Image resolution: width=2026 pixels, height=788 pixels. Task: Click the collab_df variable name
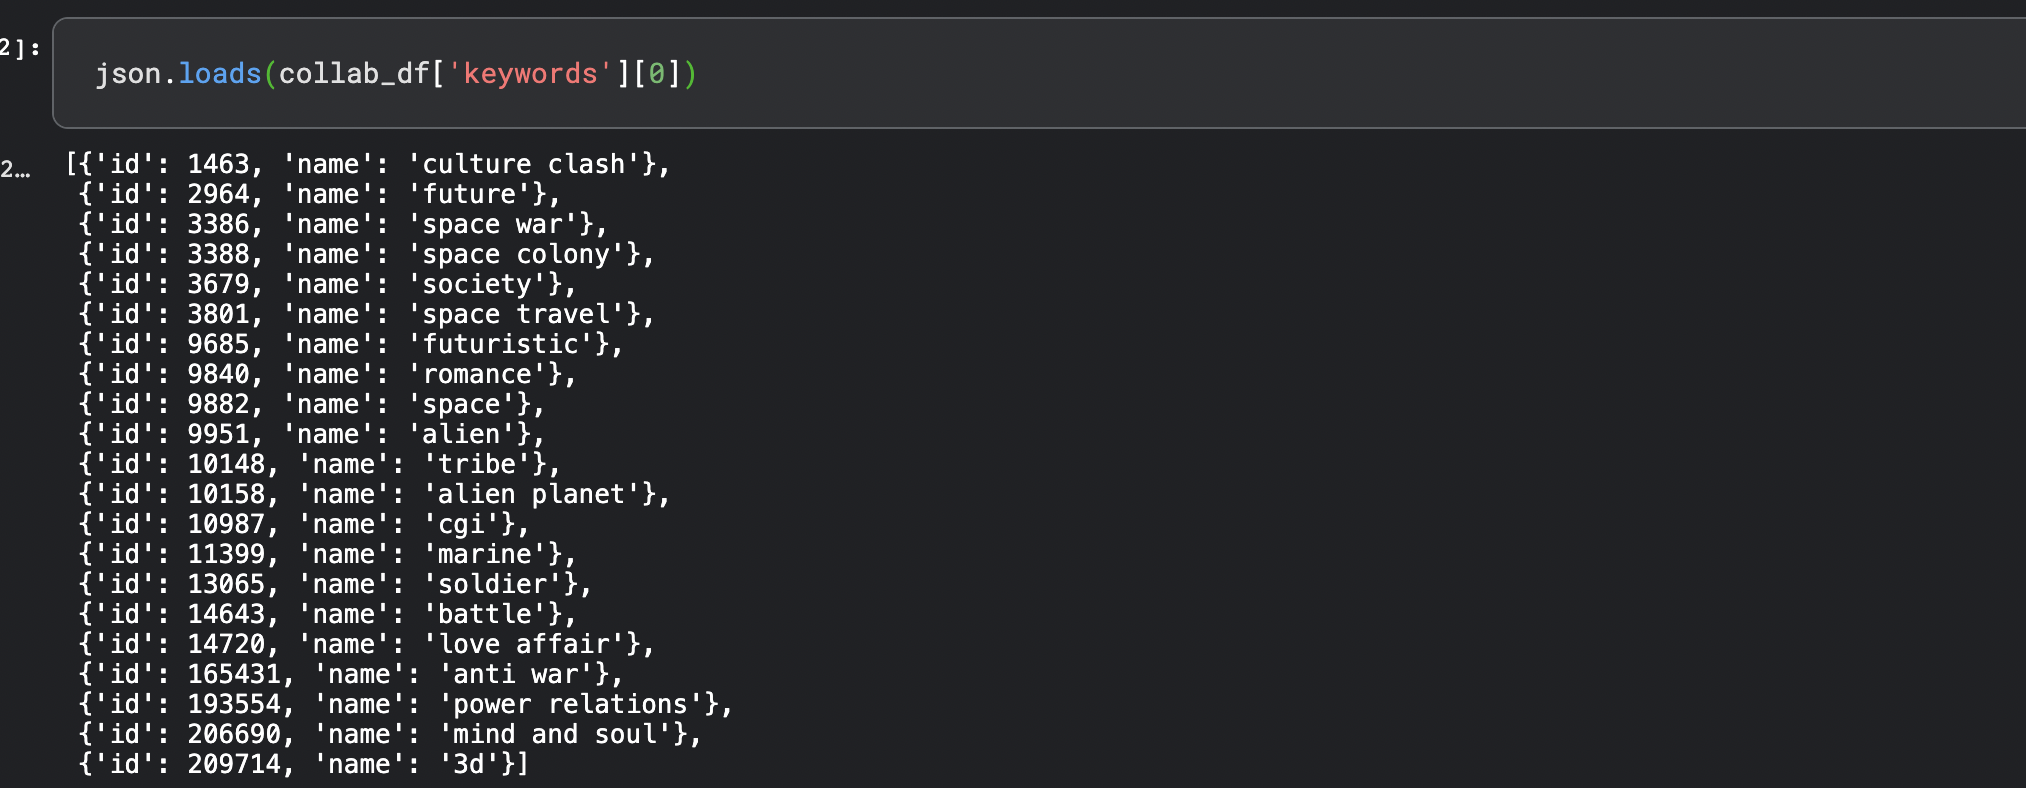[354, 74]
